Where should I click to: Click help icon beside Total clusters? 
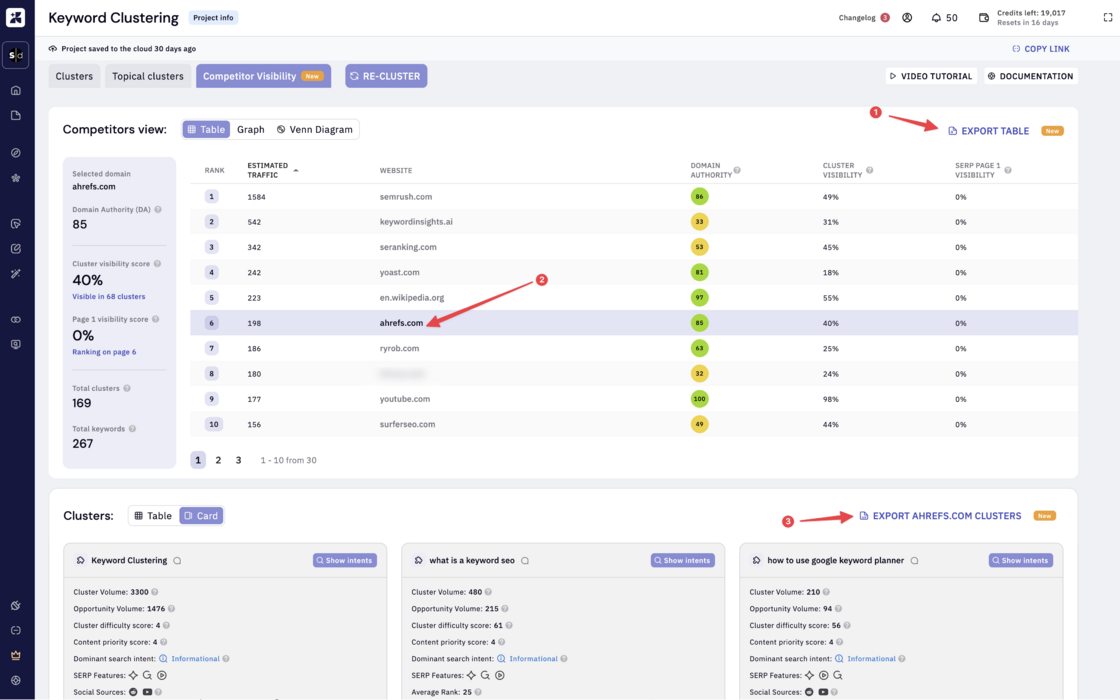[127, 389]
